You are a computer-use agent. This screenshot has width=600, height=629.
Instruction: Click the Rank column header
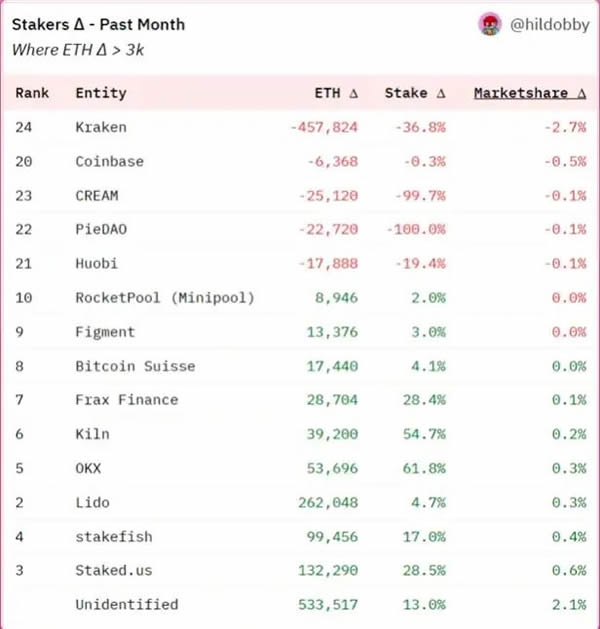pos(32,93)
